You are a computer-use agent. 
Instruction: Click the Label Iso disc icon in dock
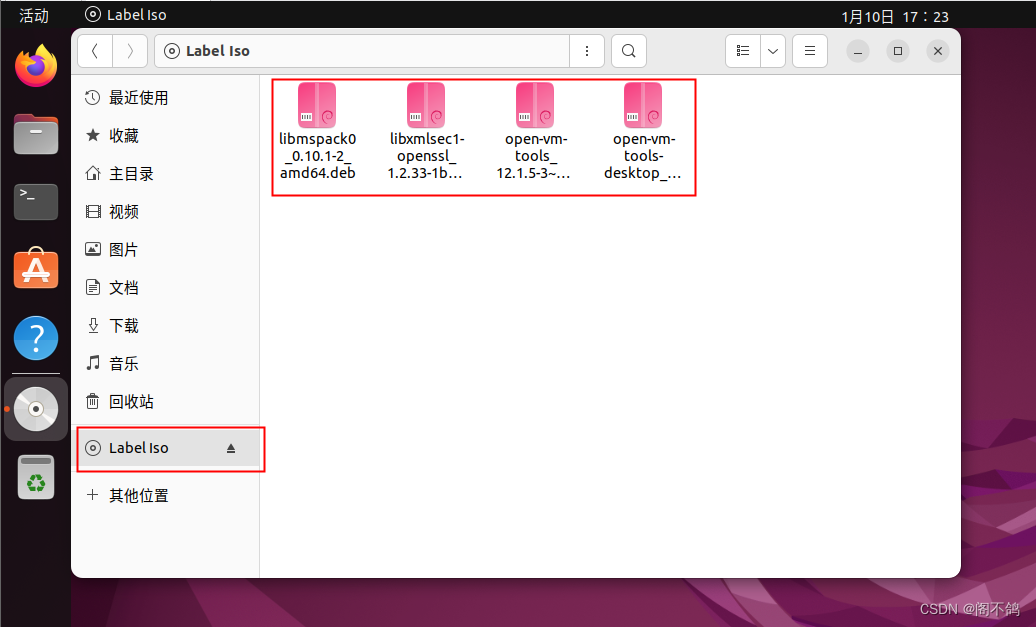point(35,409)
